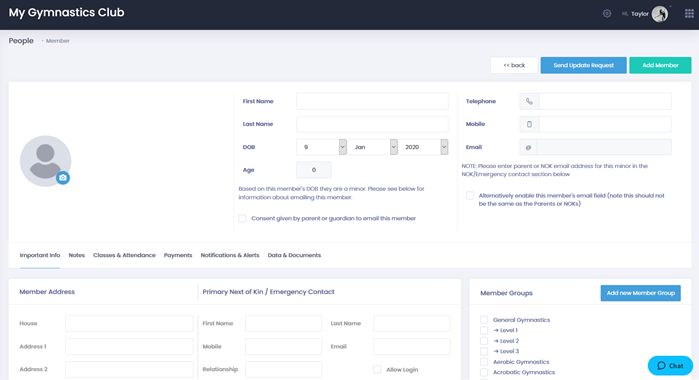
Task: Click the Add Member button
Action: pyautogui.click(x=660, y=65)
